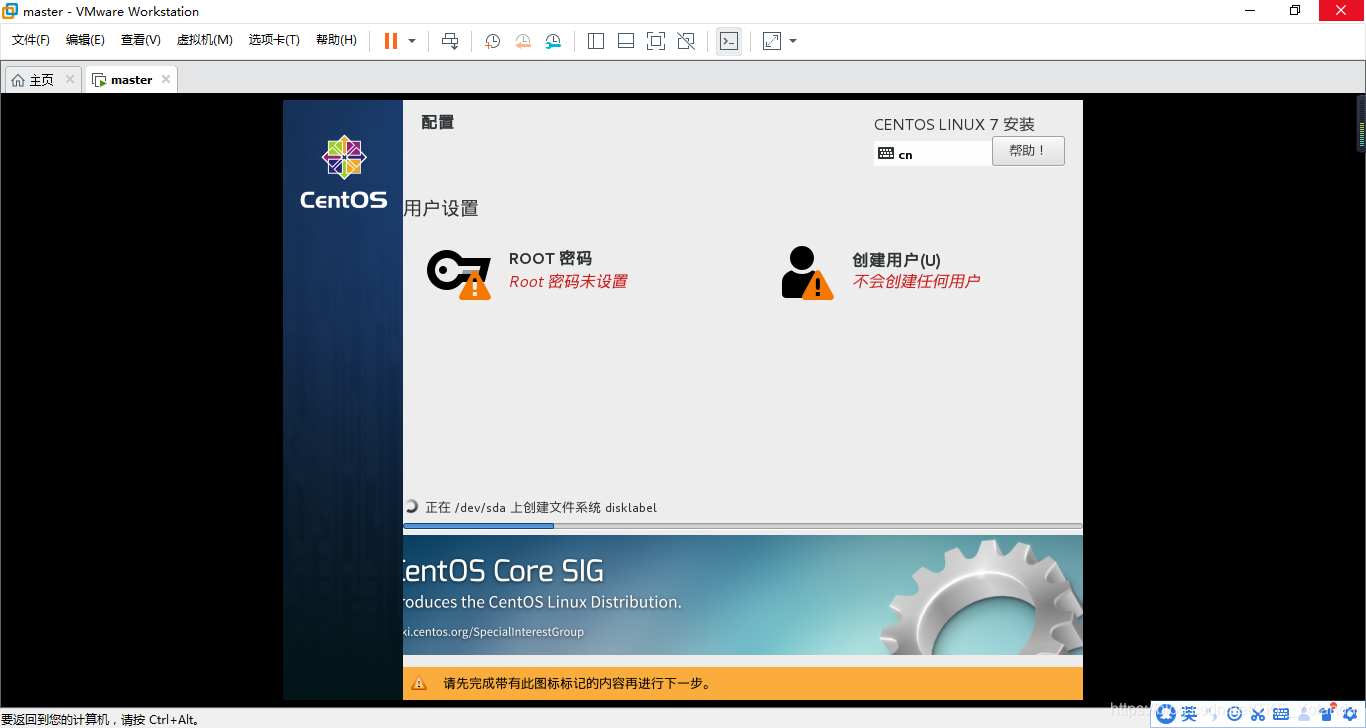The image size is (1366, 728).
Task: Toggle the library sidebar panel icon
Action: tap(596, 41)
